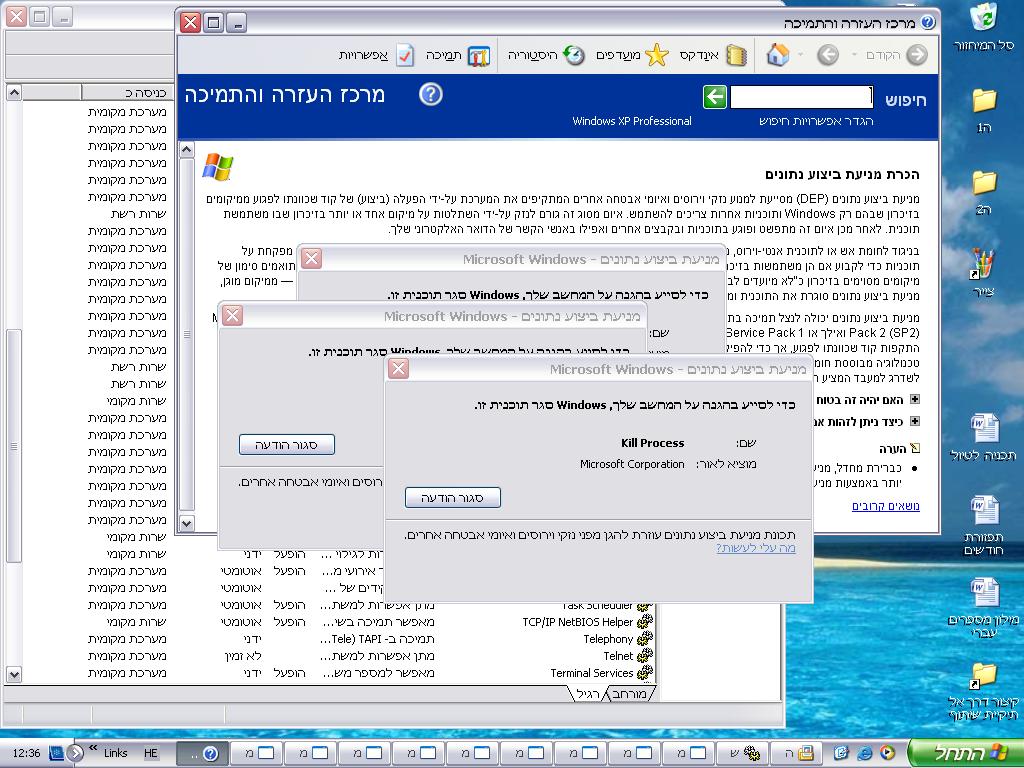Viewport: 1024px width, 768px height.
Task: Open the Paint (צייר) desktop shortcut
Action: [984, 264]
